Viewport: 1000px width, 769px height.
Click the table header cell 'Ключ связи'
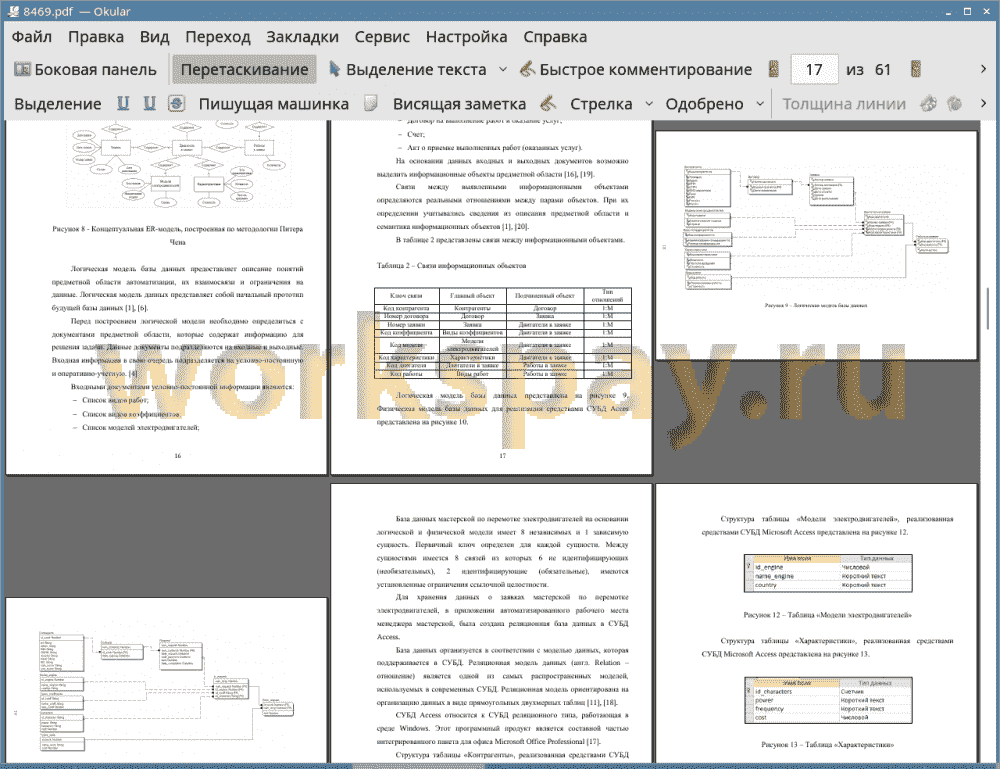[406, 296]
